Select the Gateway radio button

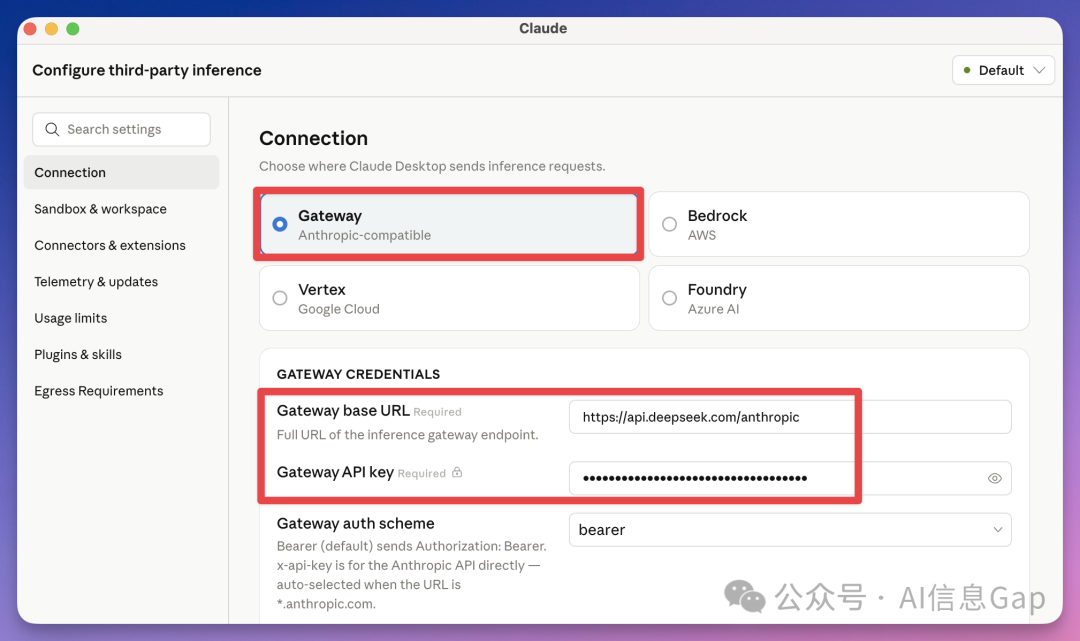coord(280,225)
